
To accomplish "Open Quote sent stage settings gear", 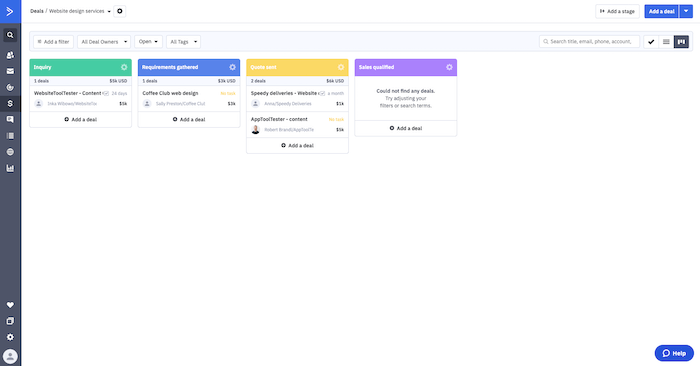I will click(341, 67).
